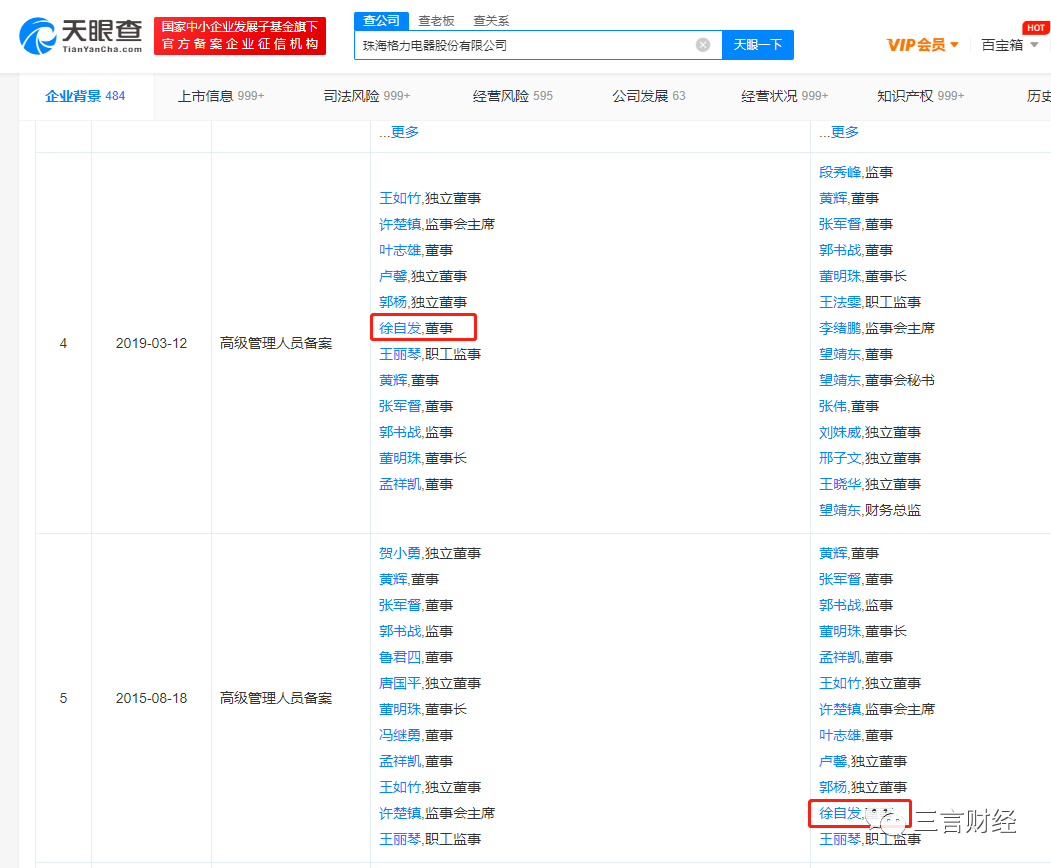1051x868 pixels.
Task: Open 郭杨 link in row 4 left column
Action: pos(393,302)
